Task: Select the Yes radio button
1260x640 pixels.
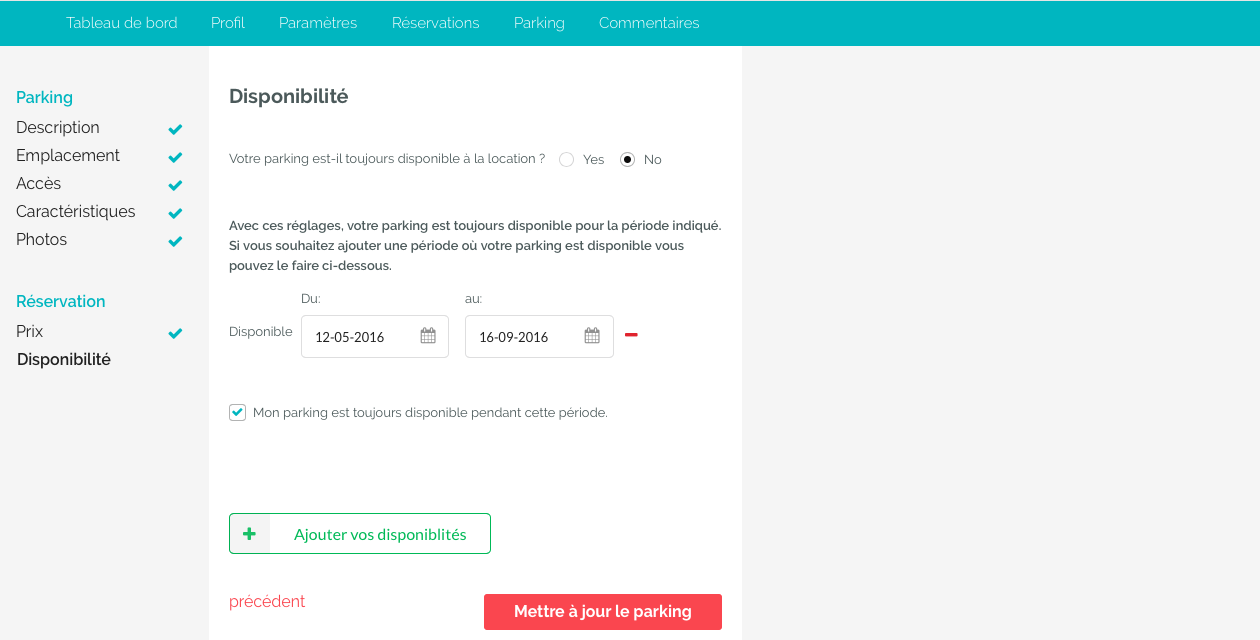Action: pyautogui.click(x=566, y=159)
